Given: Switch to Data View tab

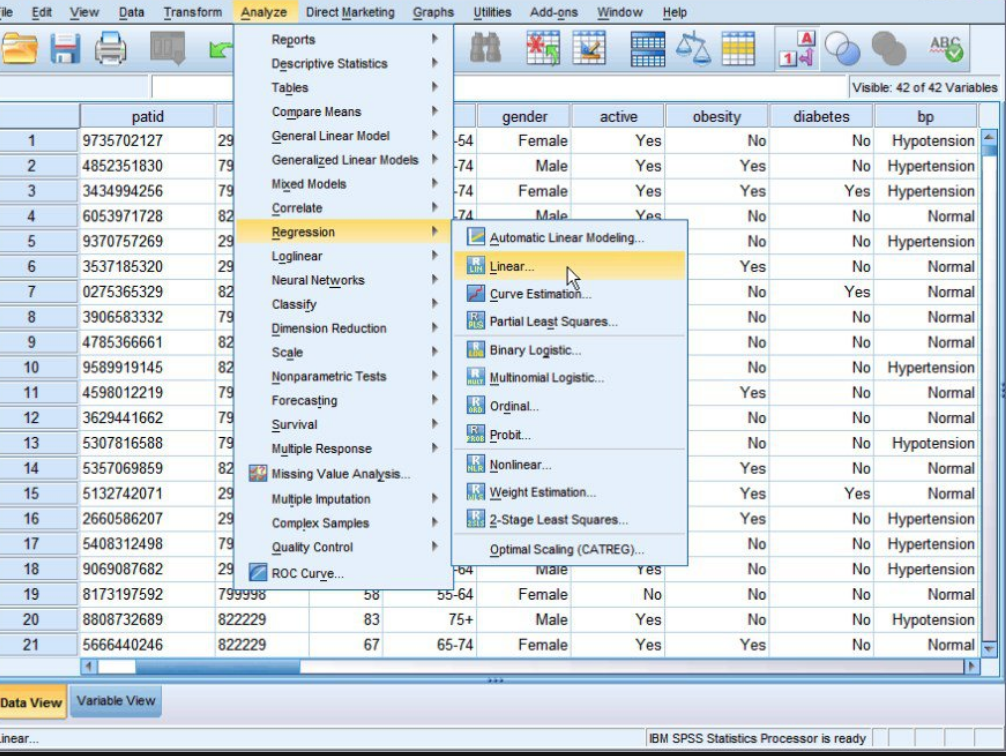Looking at the screenshot, I should (x=32, y=702).
